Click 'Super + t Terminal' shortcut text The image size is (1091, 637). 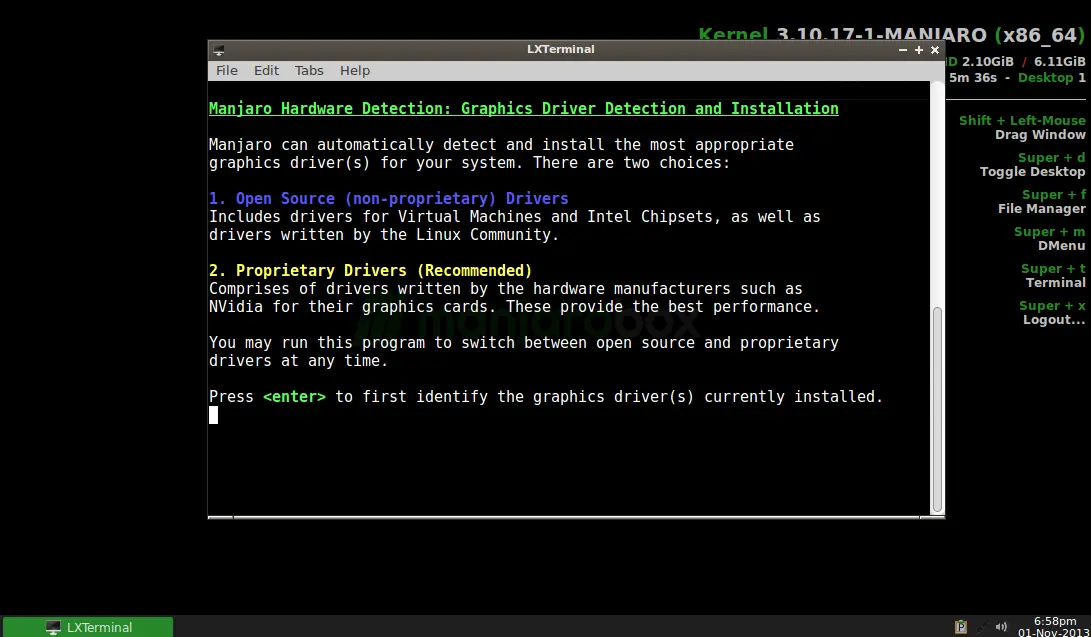point(1053,275)
